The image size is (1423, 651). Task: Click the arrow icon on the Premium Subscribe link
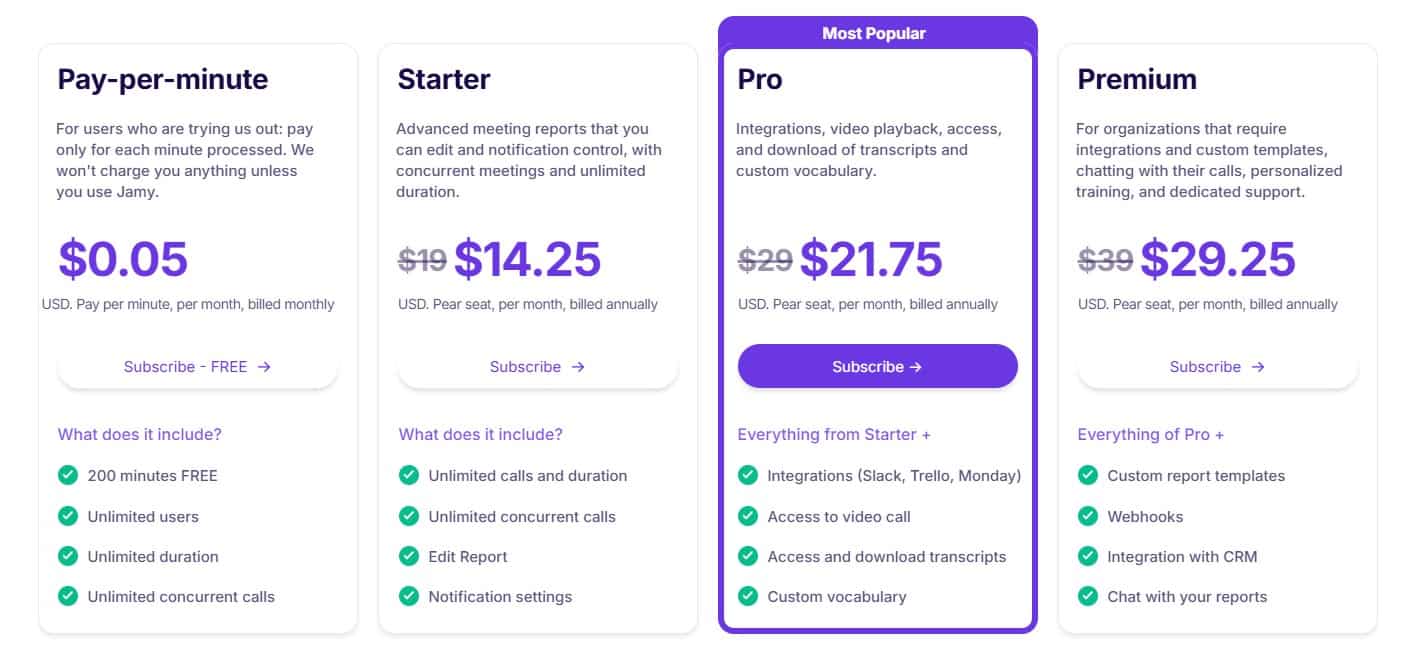tap(1257, 366)
